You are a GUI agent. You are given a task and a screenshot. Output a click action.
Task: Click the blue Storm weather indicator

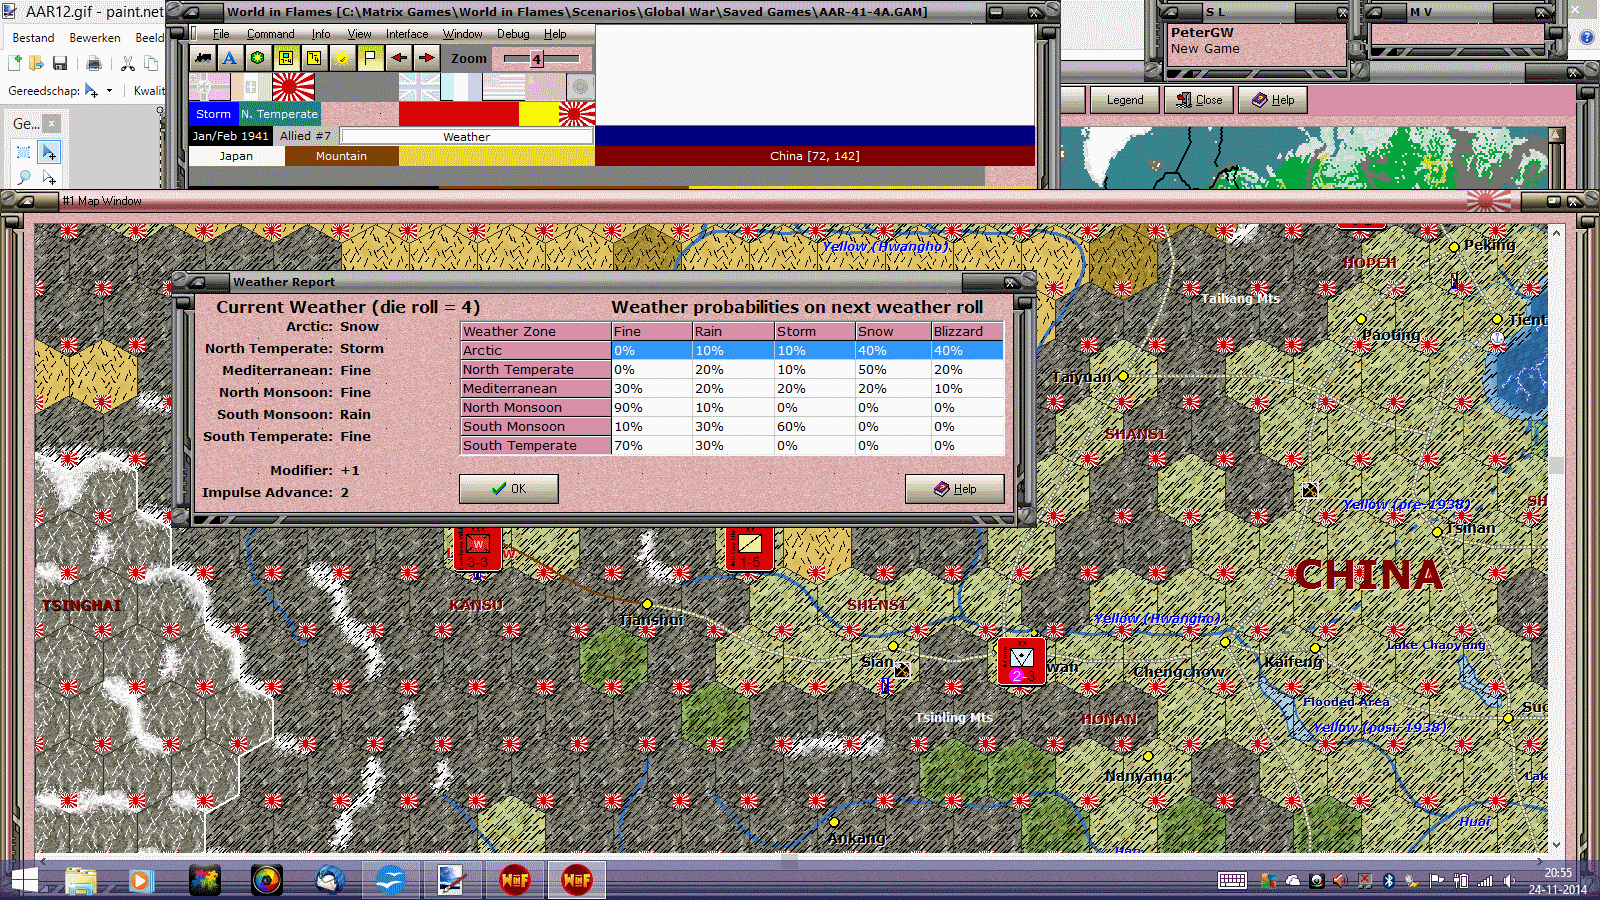pos(213,114)
